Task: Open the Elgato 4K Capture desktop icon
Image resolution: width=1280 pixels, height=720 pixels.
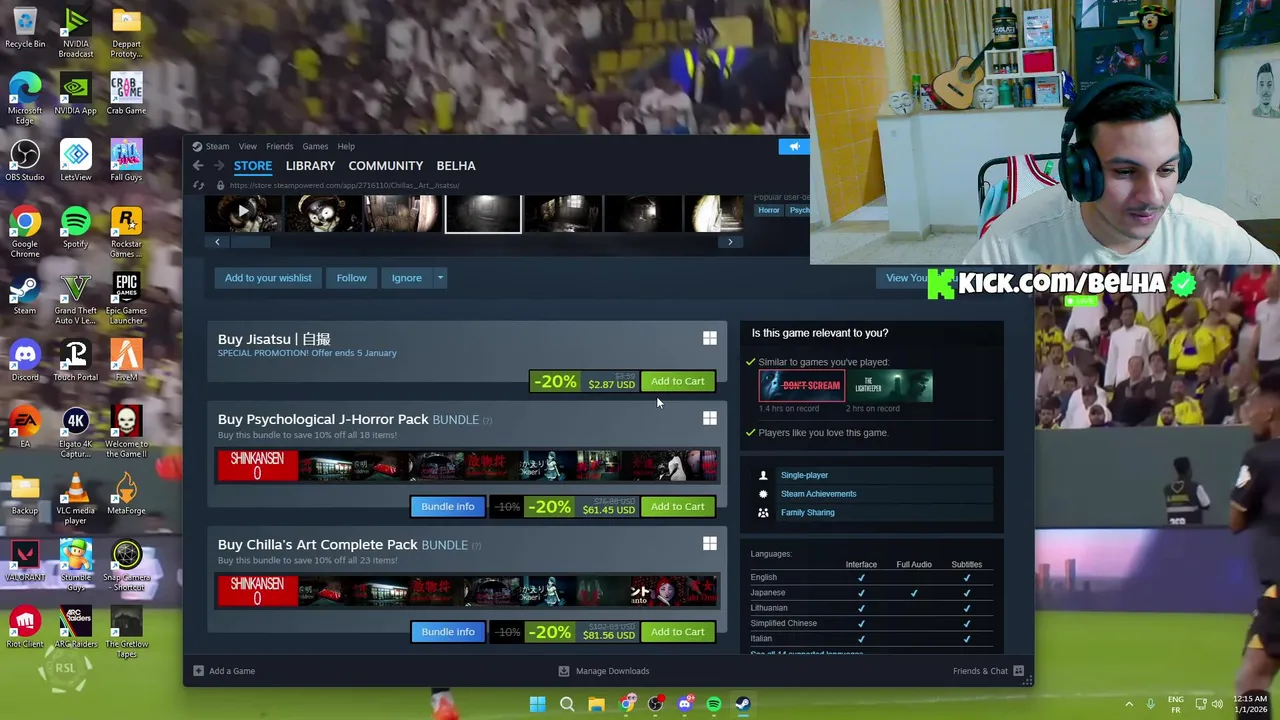Action: [x=76, y=432]
